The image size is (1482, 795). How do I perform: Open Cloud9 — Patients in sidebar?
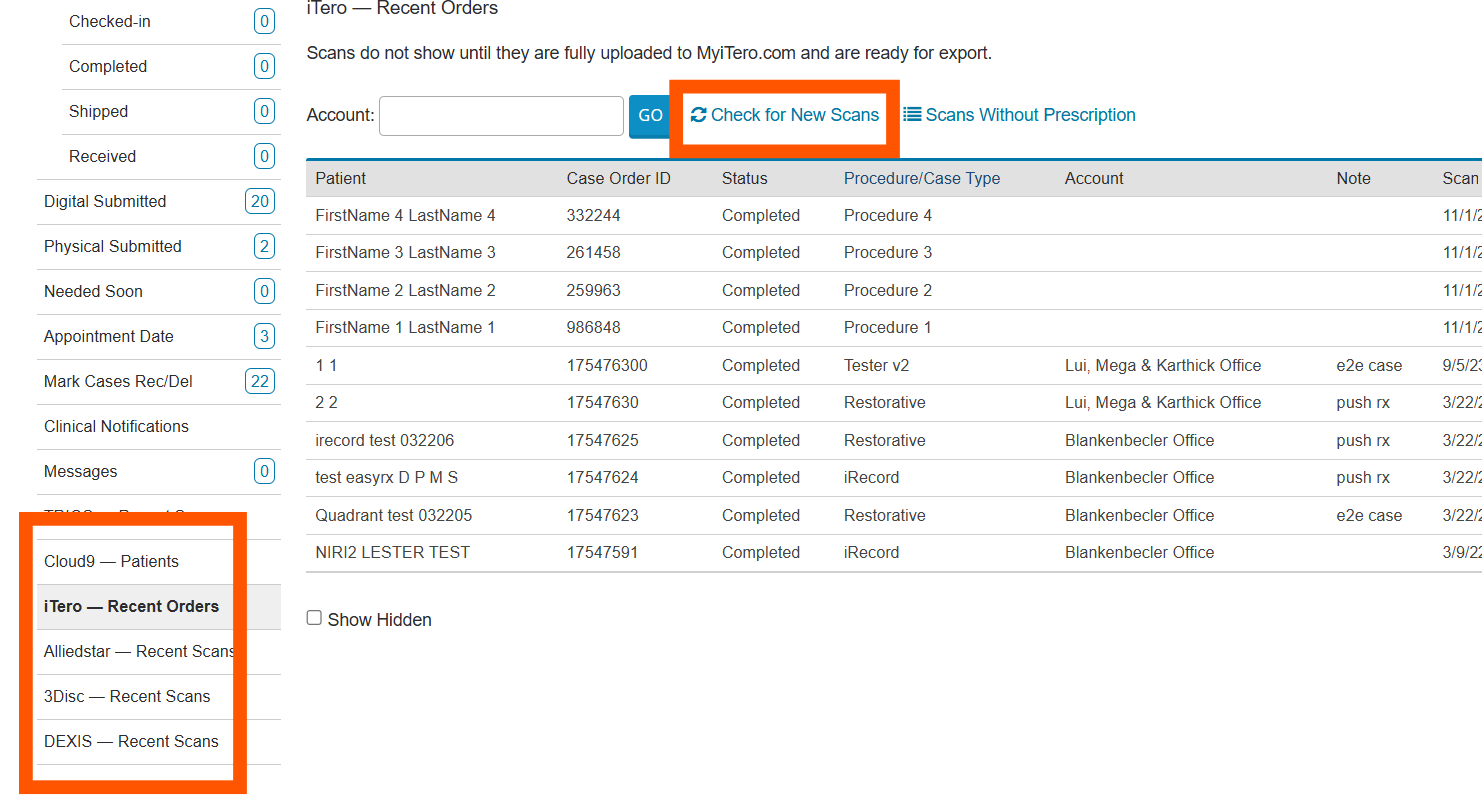coord(111,561)
